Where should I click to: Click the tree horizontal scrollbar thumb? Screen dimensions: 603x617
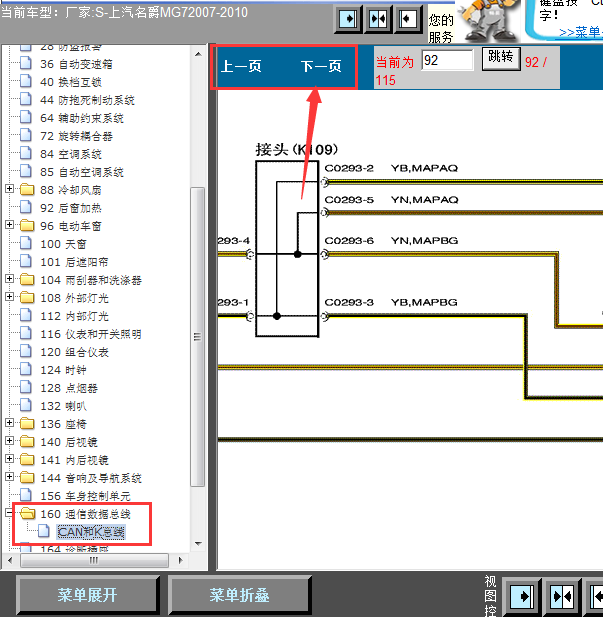[94, 560]
